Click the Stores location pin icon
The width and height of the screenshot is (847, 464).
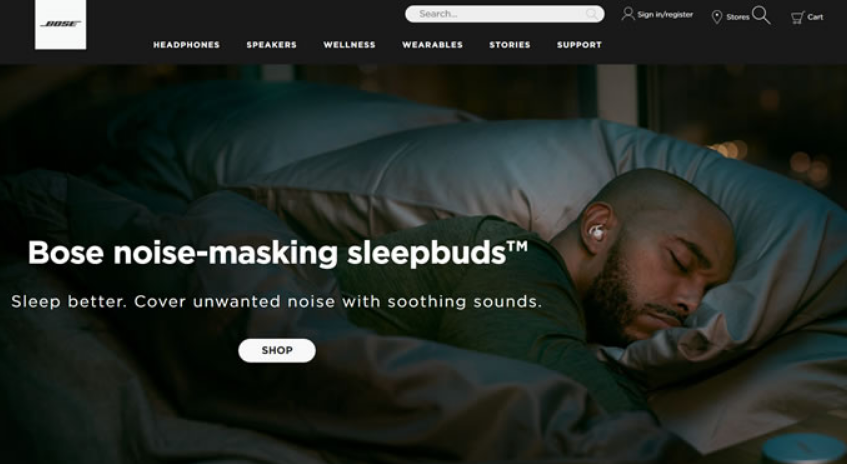tap(717, 17)
